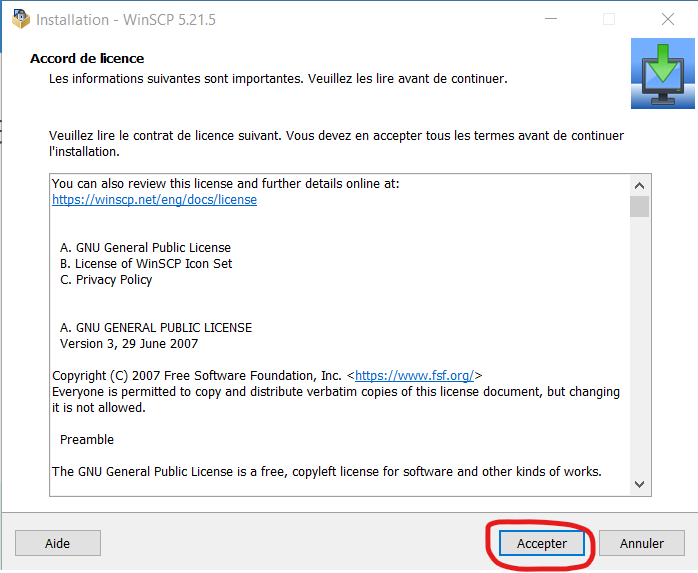Image resolution: width=698 pixels, height=573 pixels.
Task: Click the 'A. GNU General Public License' contents line
Action: tap(145, 248)
